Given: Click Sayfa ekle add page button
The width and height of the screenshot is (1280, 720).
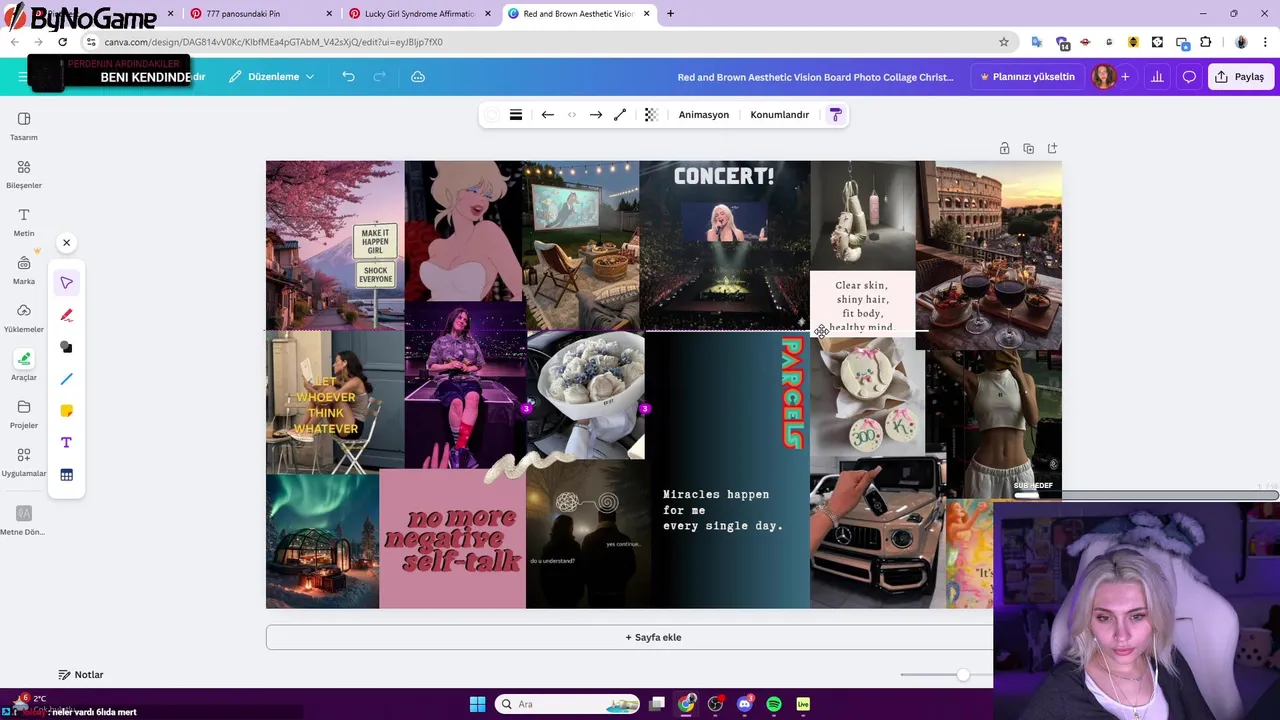Looking at the screenshot, I should pos(653,637).
